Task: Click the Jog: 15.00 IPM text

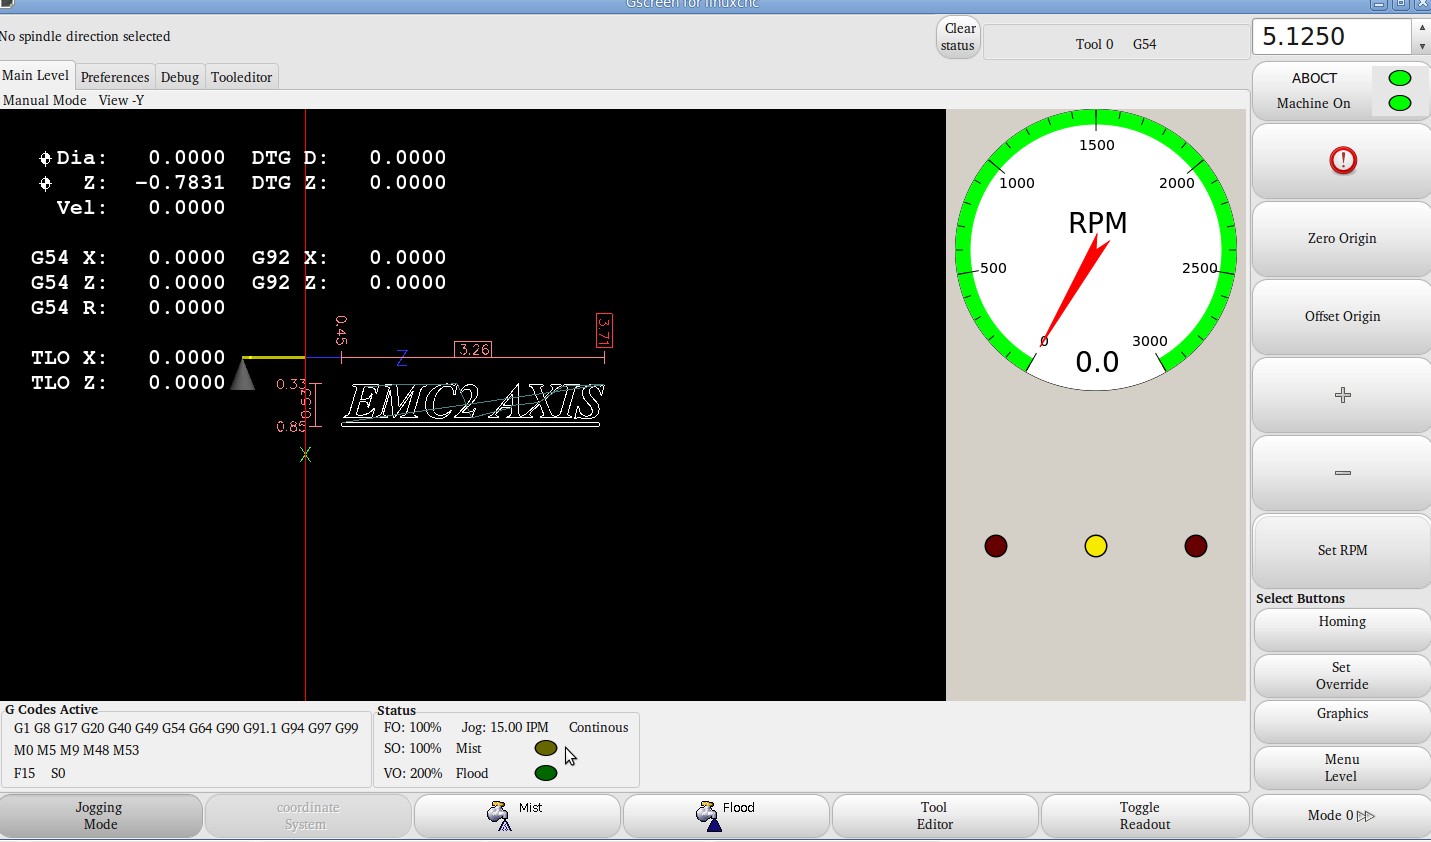Action: pos(505,728)
